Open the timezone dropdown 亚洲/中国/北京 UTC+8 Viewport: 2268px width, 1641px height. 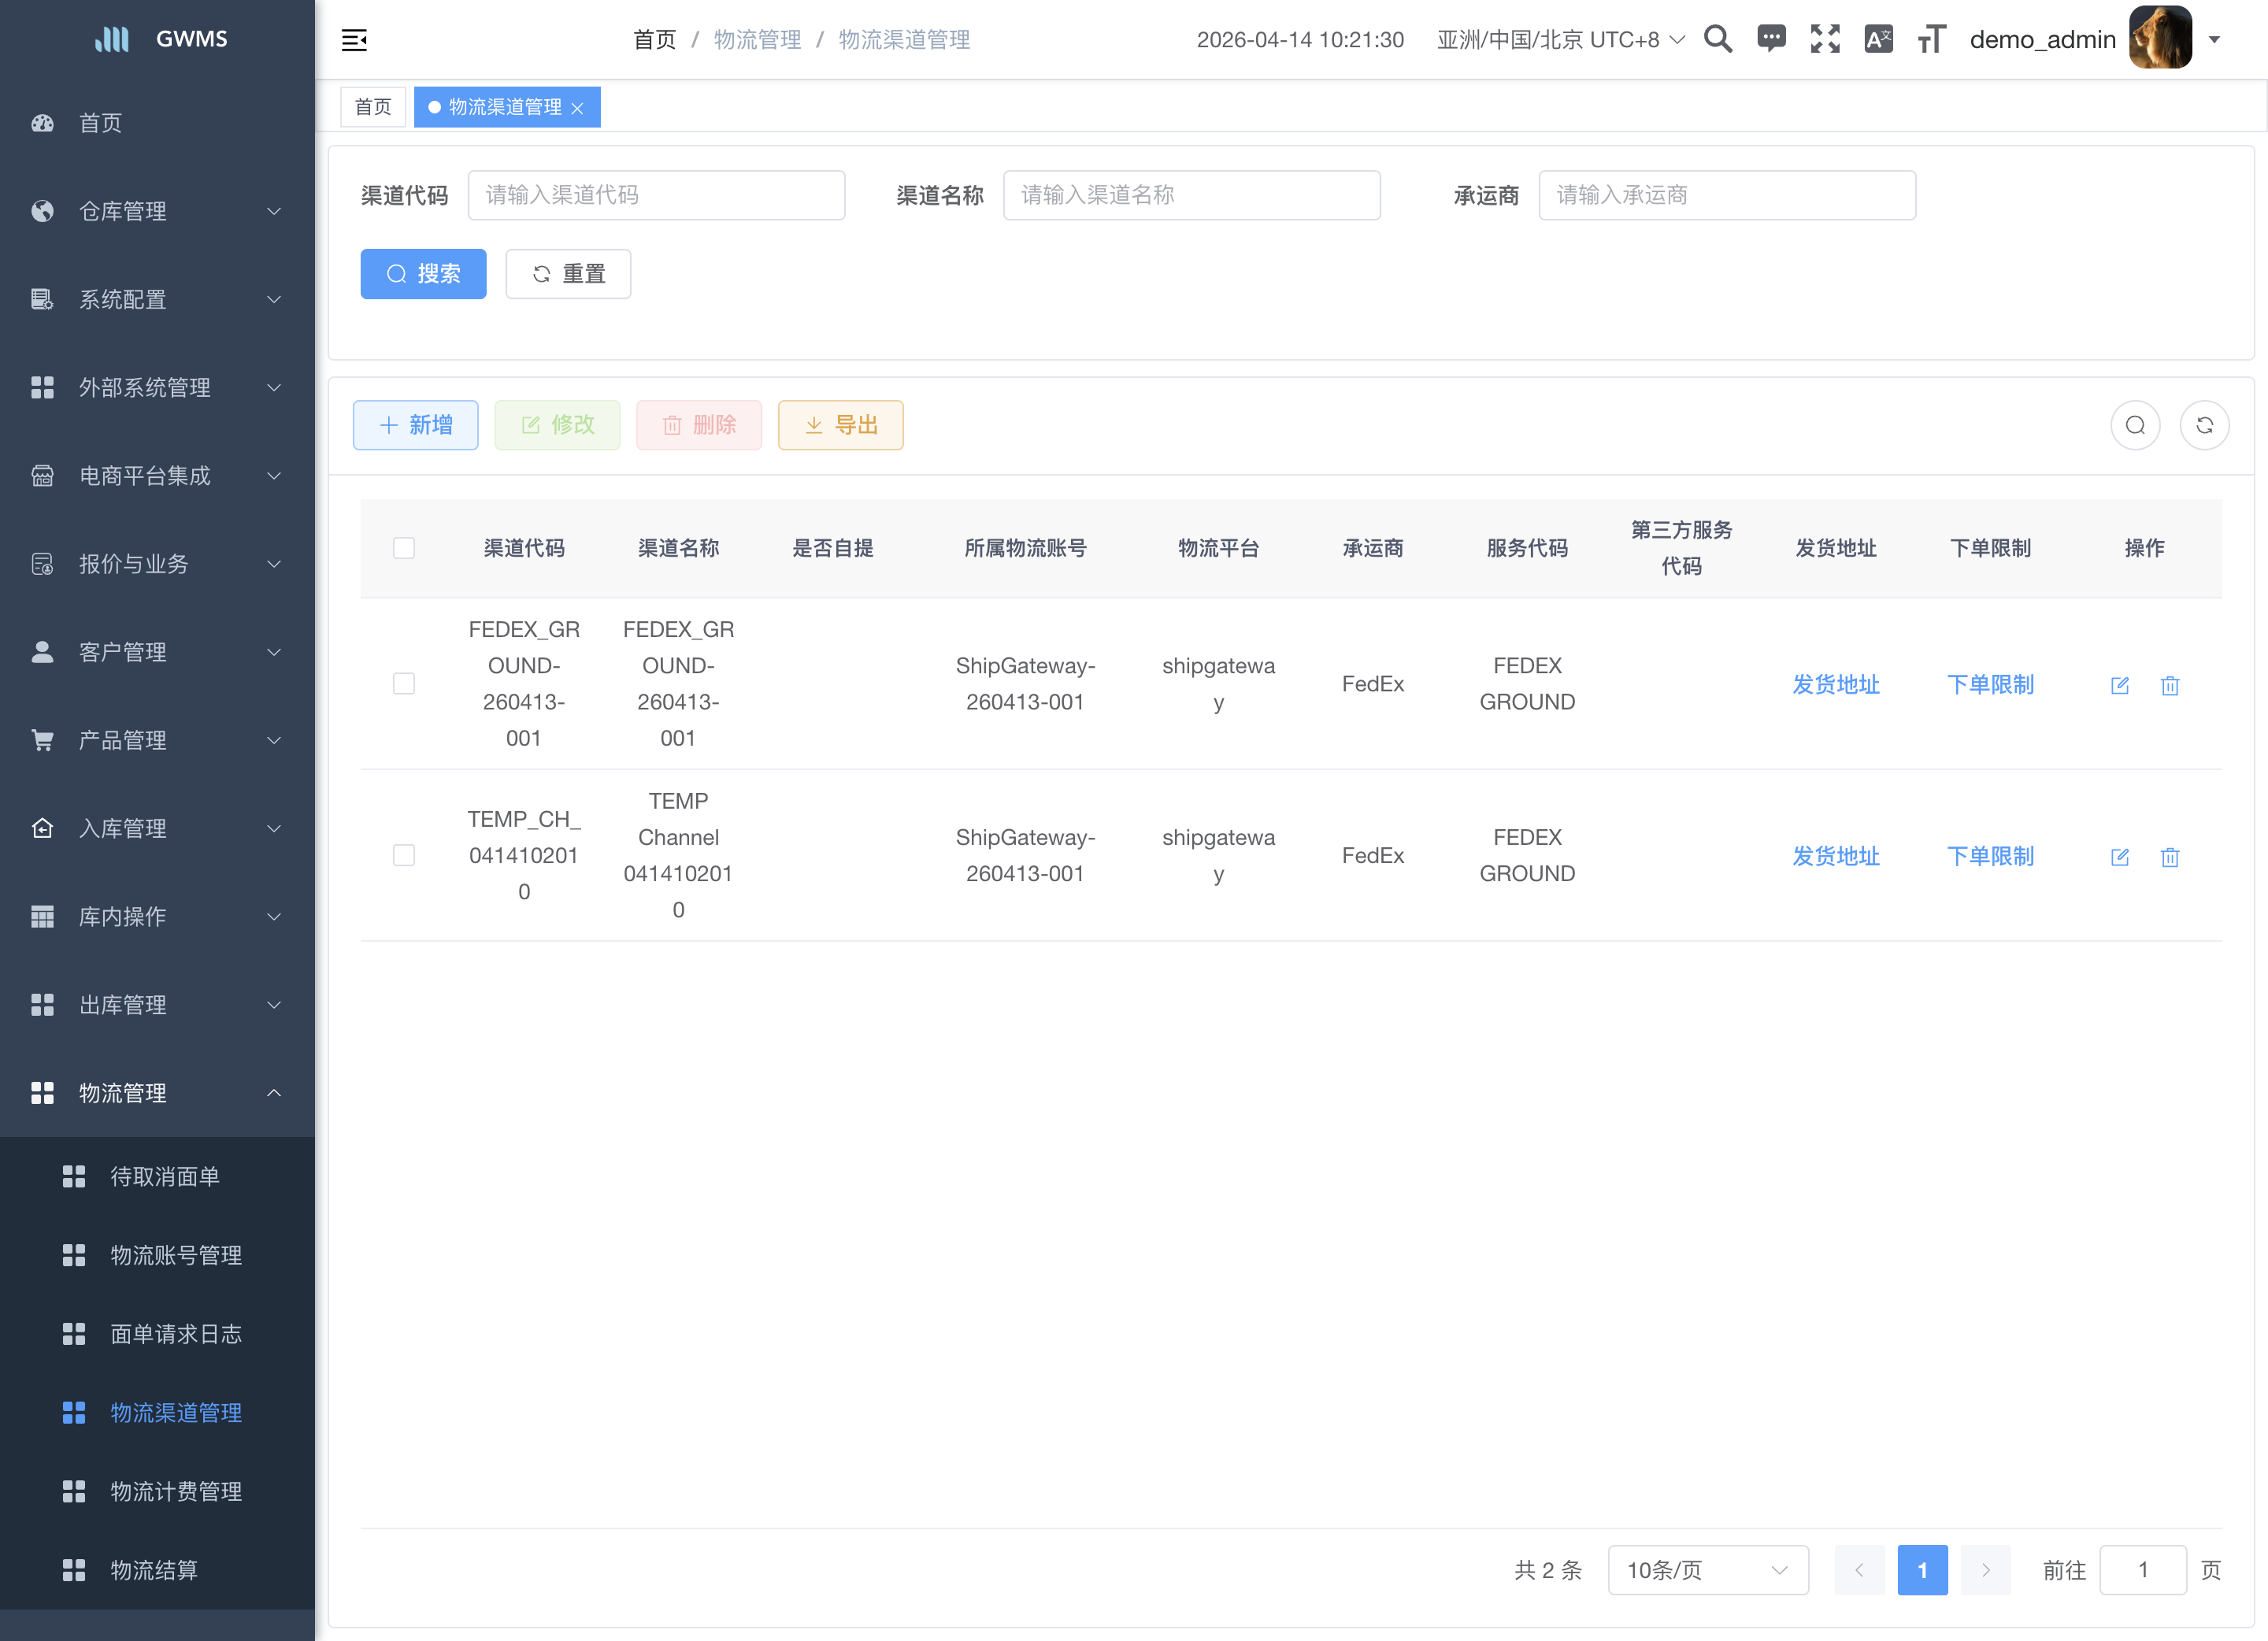1561,40
